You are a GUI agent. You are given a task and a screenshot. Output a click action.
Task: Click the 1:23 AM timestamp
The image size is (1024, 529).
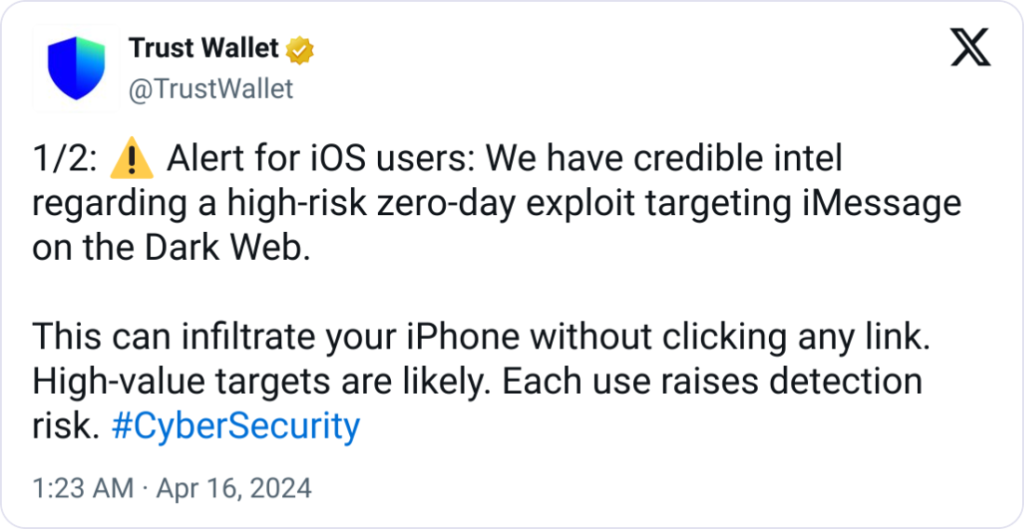pos(82,489)
